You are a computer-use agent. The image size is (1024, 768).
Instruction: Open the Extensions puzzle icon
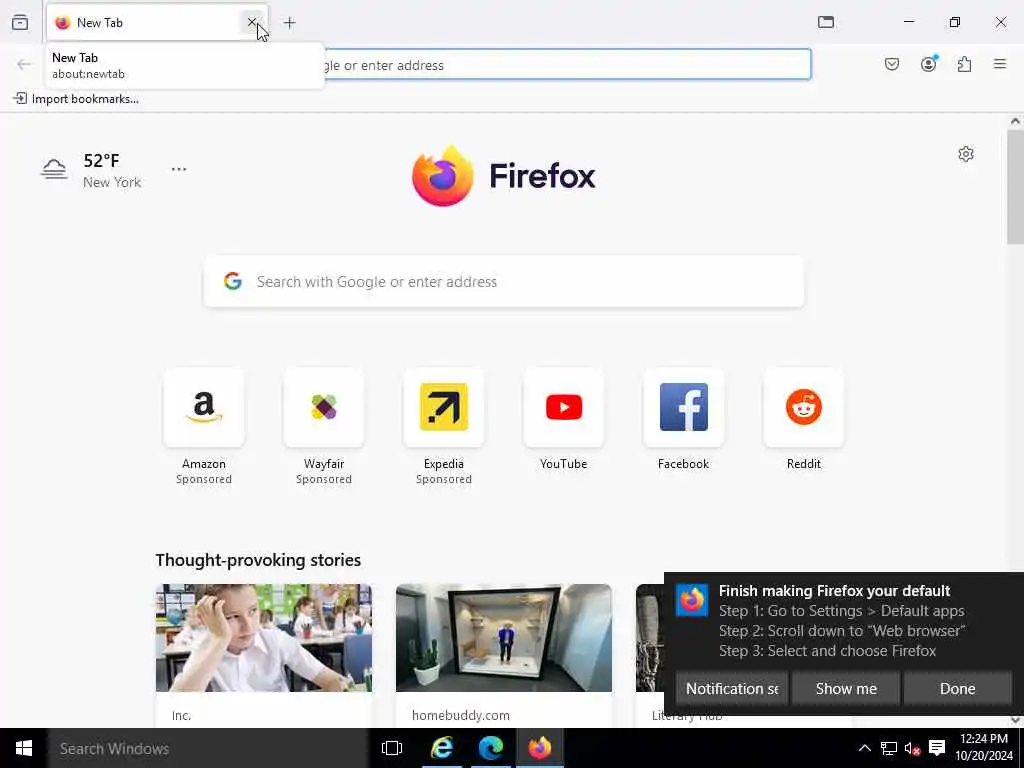coord(964,64)
